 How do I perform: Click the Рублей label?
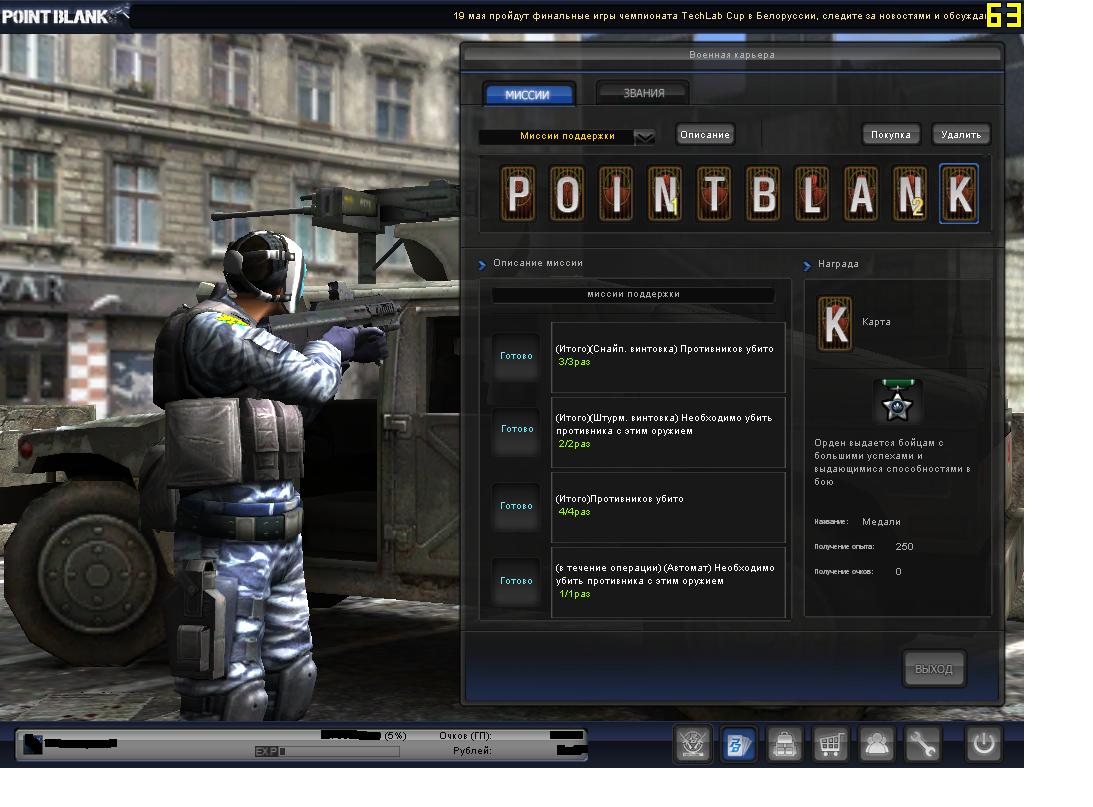(x=472, y=751)
